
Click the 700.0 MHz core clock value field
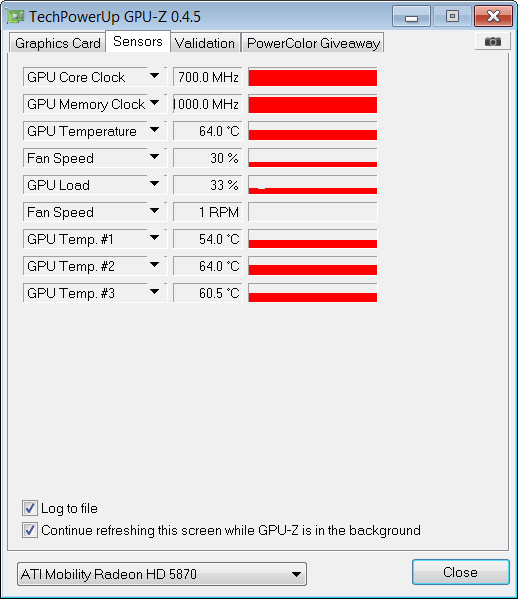click(x=208, y=77)
